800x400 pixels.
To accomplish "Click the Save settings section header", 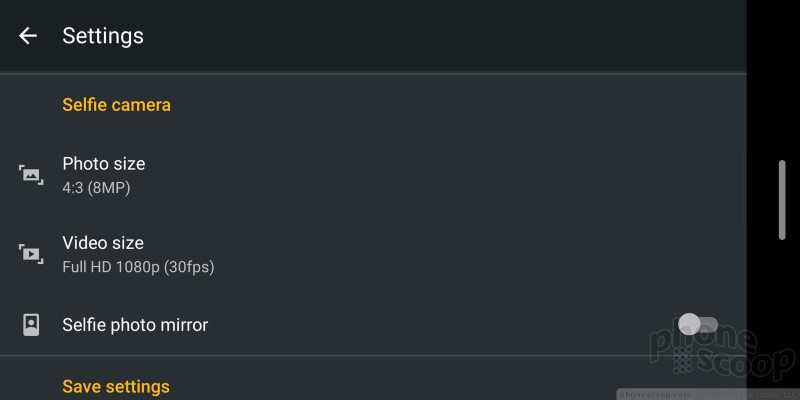I will [x=116, y=386].
